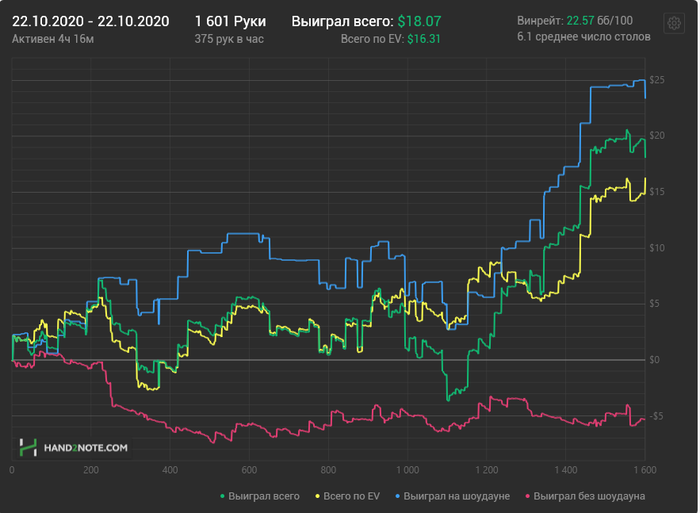Click the '1 601 Руки' hands count
This screenshot has width=700, height=513.
click(230, 21)
